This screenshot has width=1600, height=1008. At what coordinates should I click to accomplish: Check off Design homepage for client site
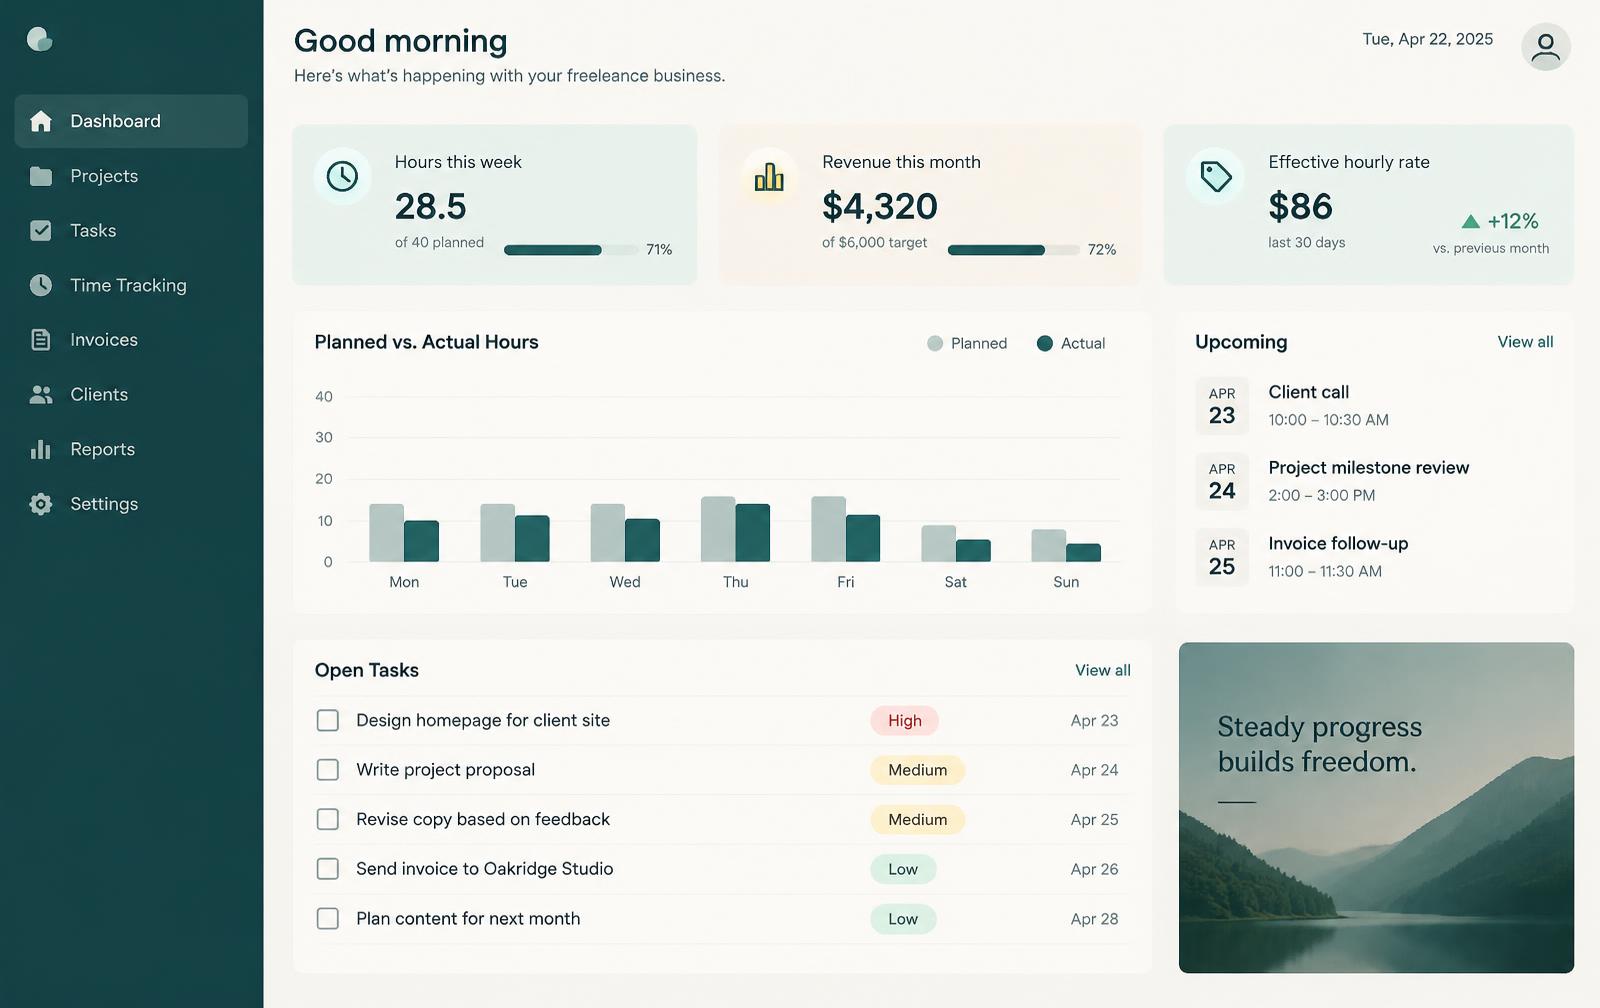point(328,720)
